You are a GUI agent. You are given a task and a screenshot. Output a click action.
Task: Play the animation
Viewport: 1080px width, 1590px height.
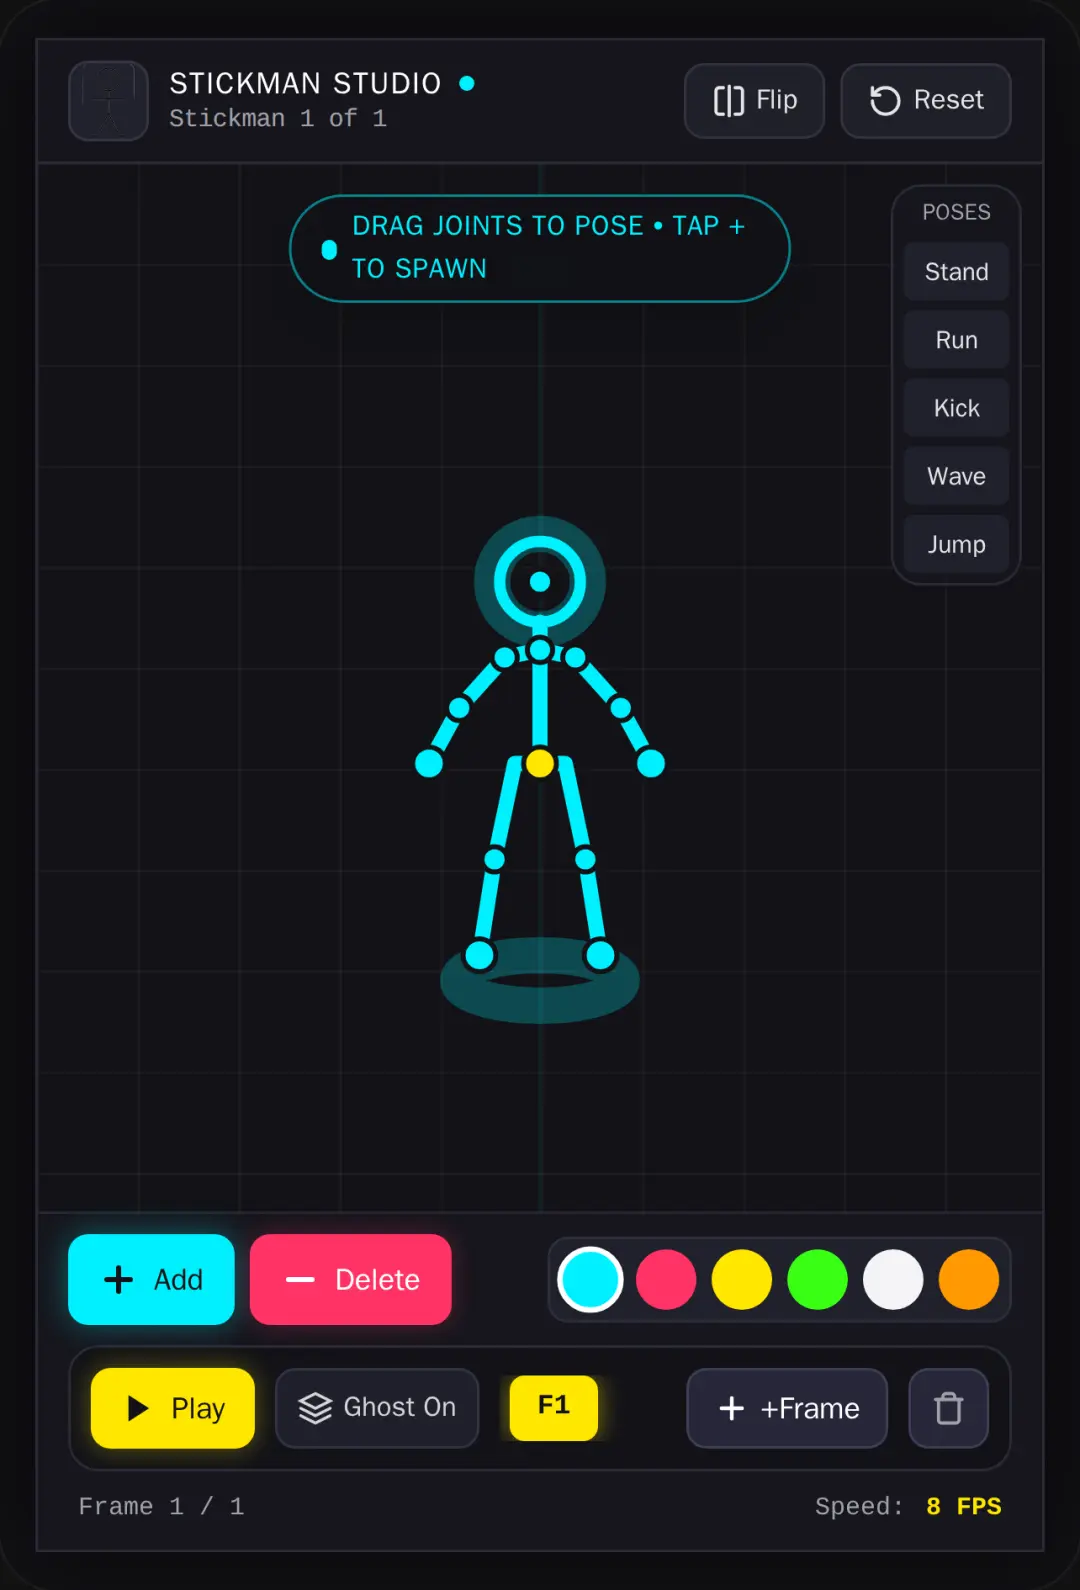(173, 1408)
